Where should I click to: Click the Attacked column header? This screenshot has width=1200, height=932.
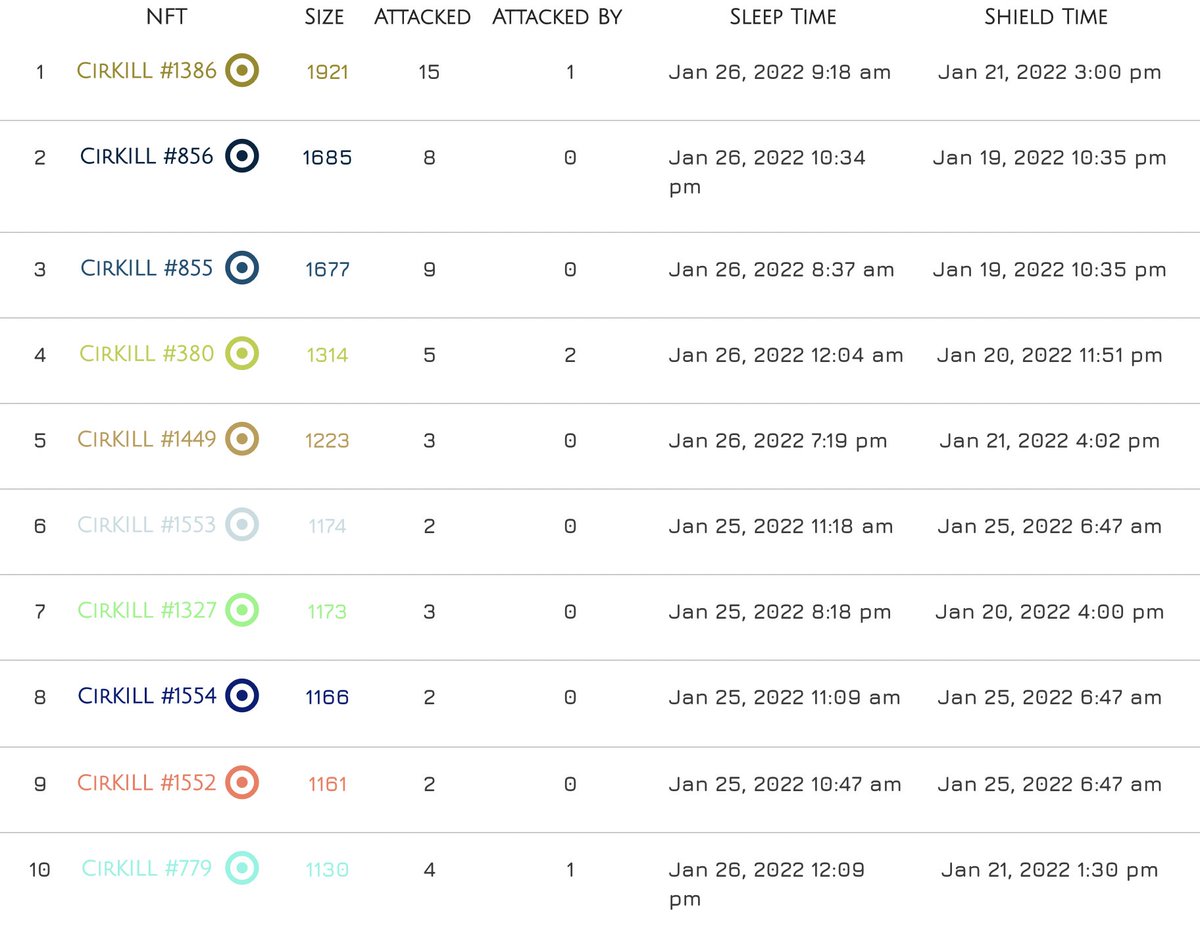422,17
